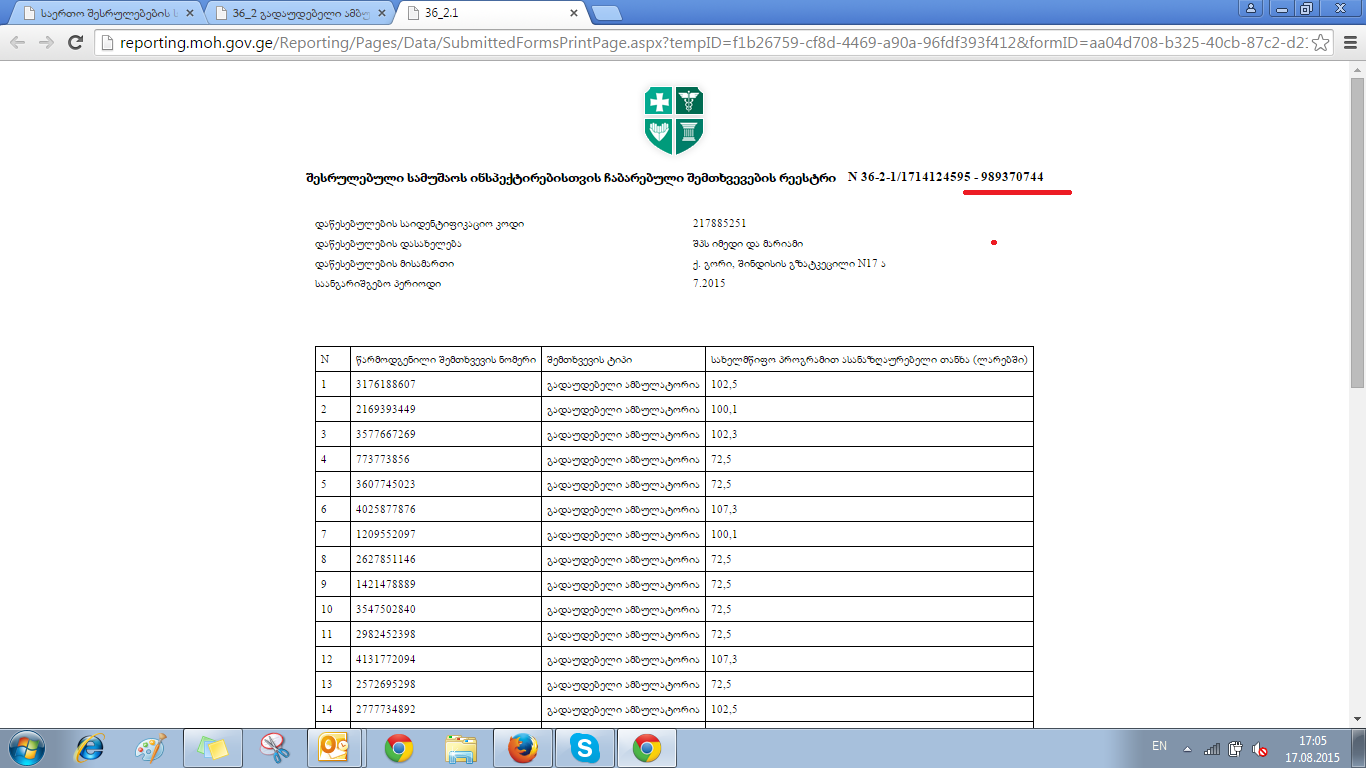
Task: Click the green health ministry logo
Action: (x=674, y=119)
